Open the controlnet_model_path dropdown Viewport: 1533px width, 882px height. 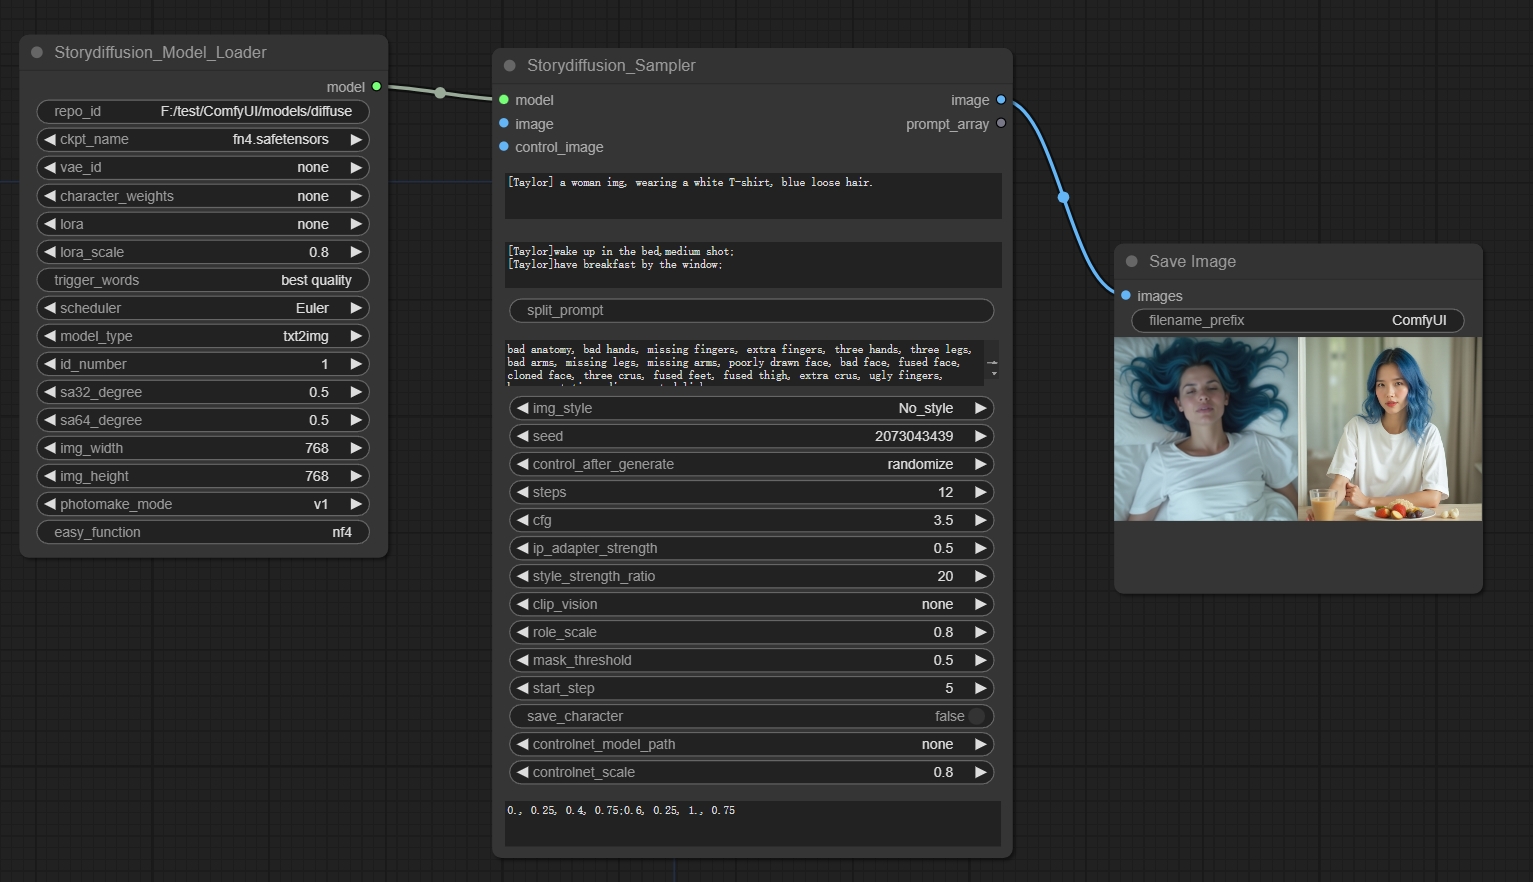point(752,744)
